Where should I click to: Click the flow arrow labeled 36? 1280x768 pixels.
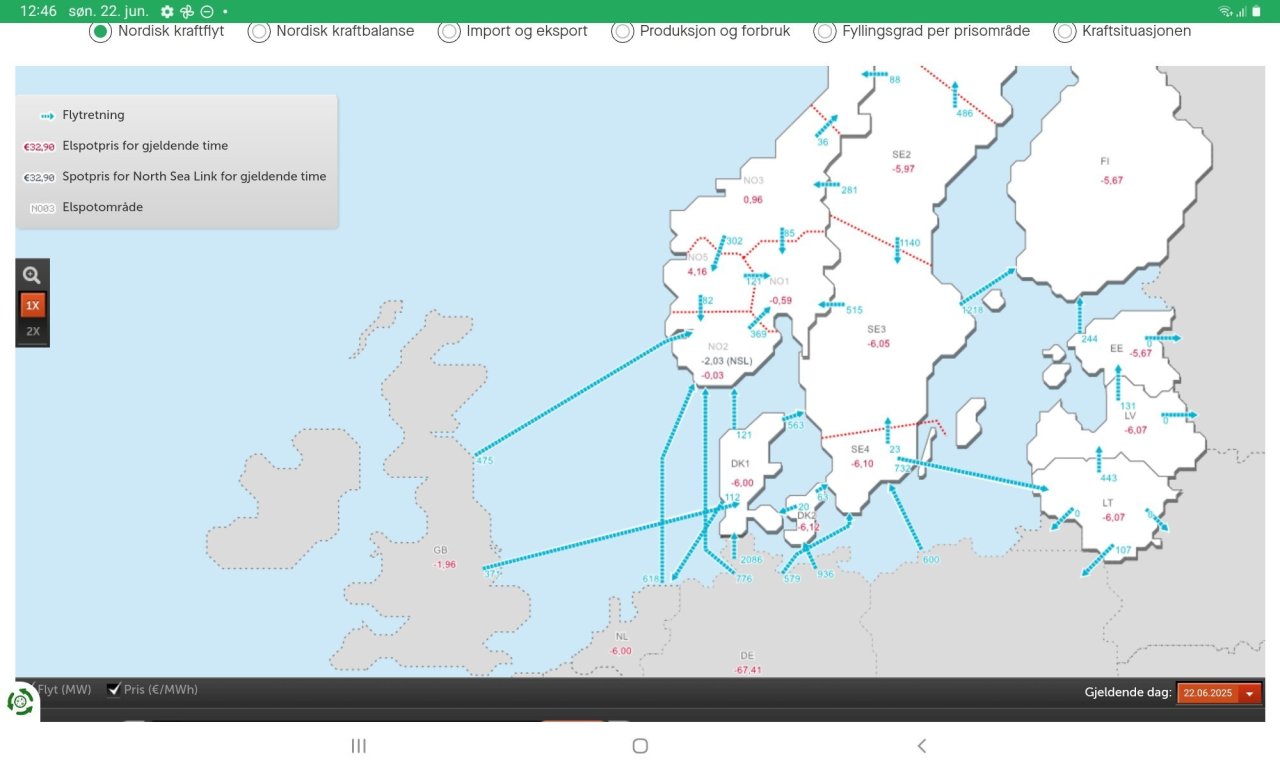tap(826, 126)
